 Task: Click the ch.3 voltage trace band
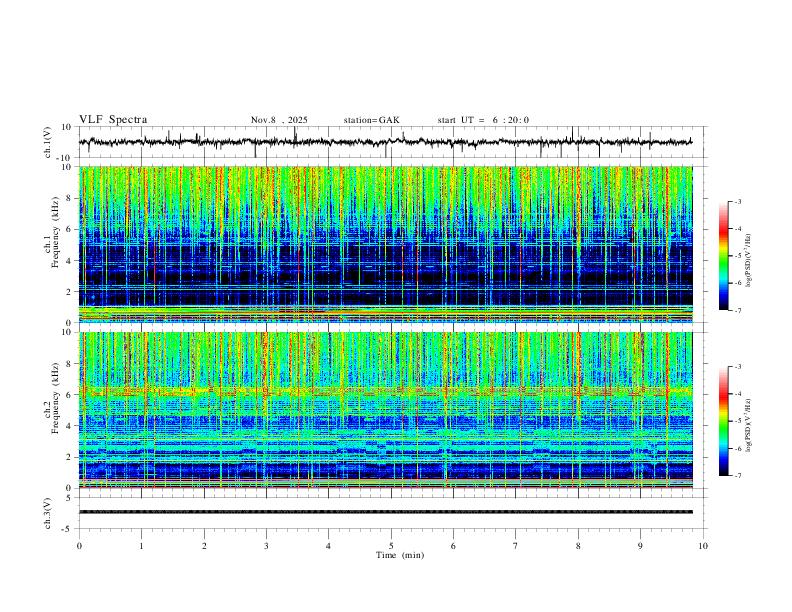click(x=385, y=512)
